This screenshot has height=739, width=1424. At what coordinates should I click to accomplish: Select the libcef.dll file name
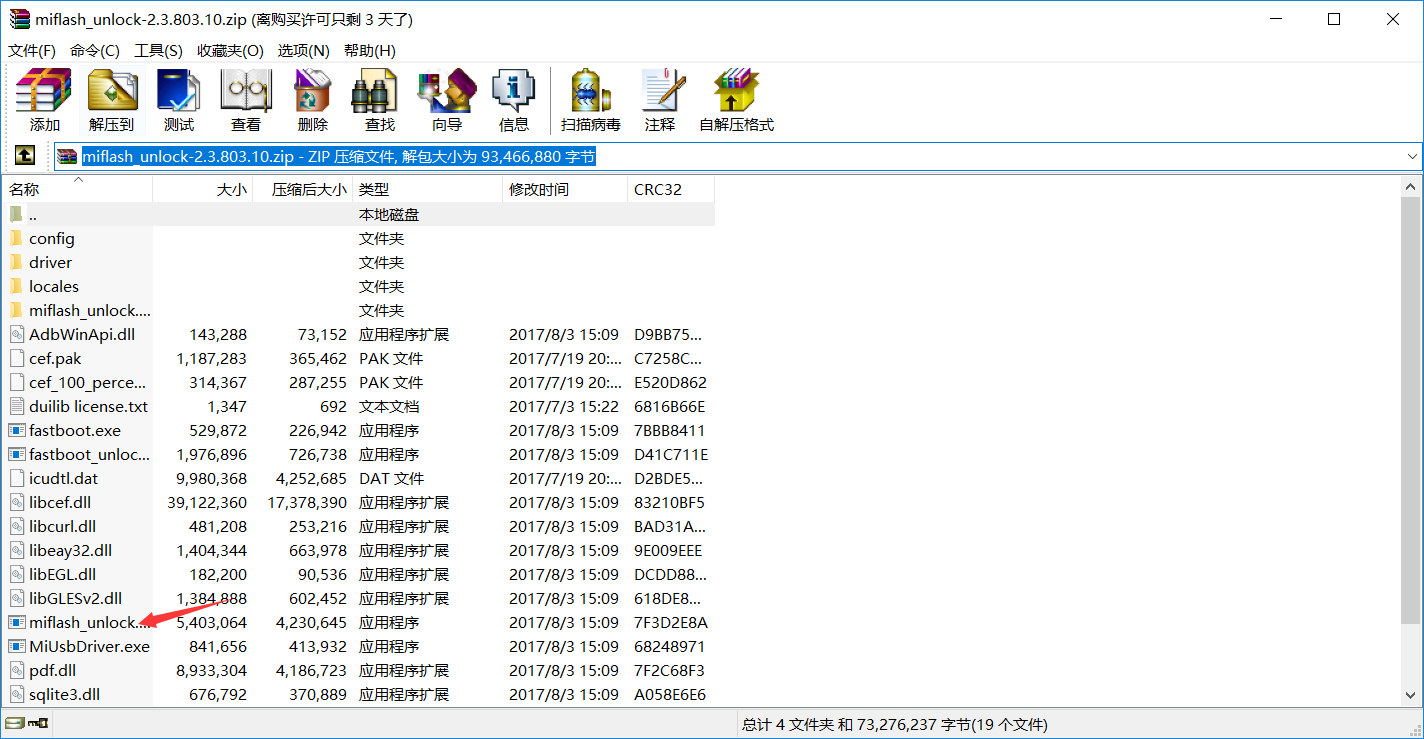click(x=60, y=502)
